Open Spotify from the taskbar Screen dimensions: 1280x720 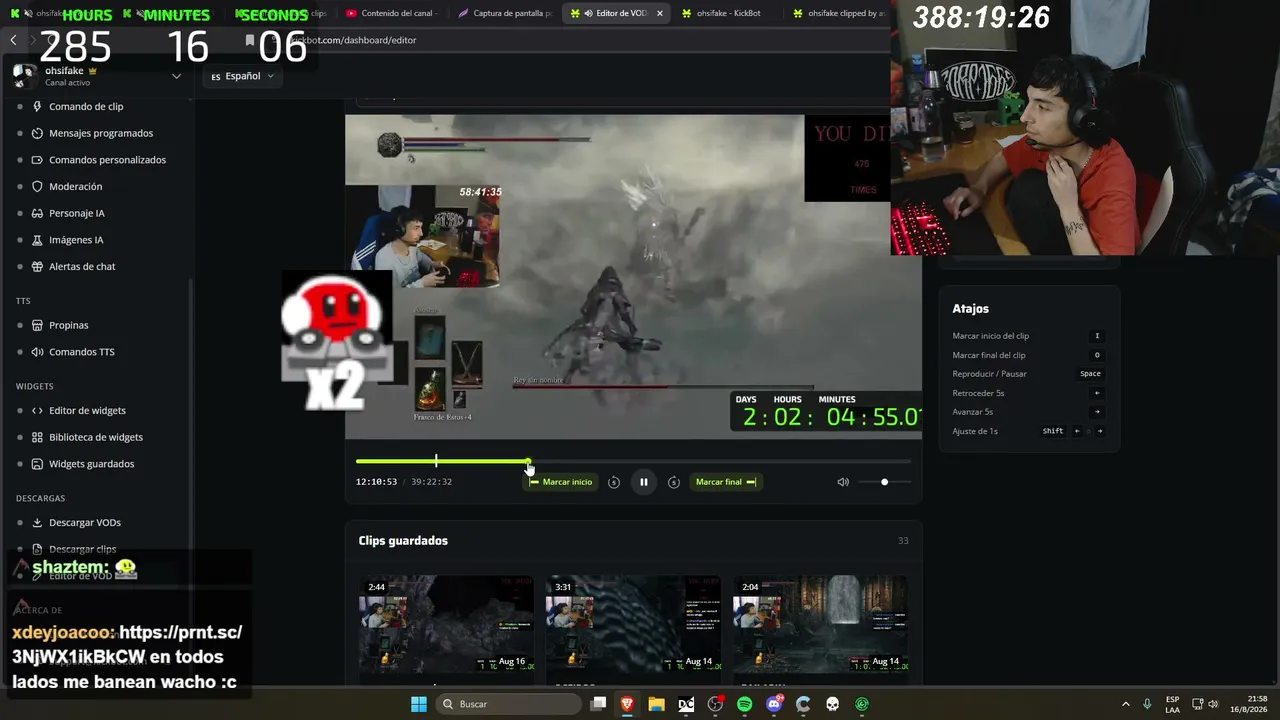(x=745, y=704)
